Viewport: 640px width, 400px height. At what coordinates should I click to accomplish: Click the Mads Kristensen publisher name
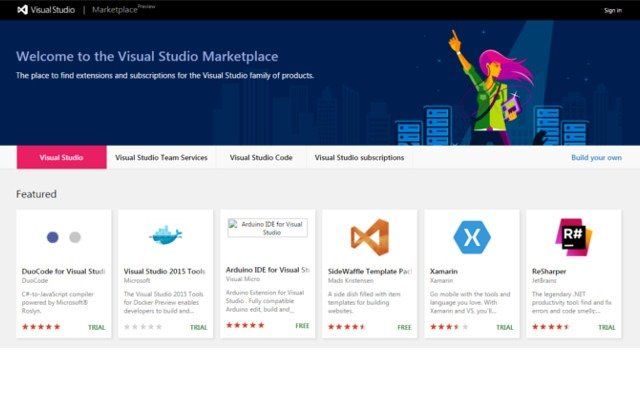coord(351,281)
